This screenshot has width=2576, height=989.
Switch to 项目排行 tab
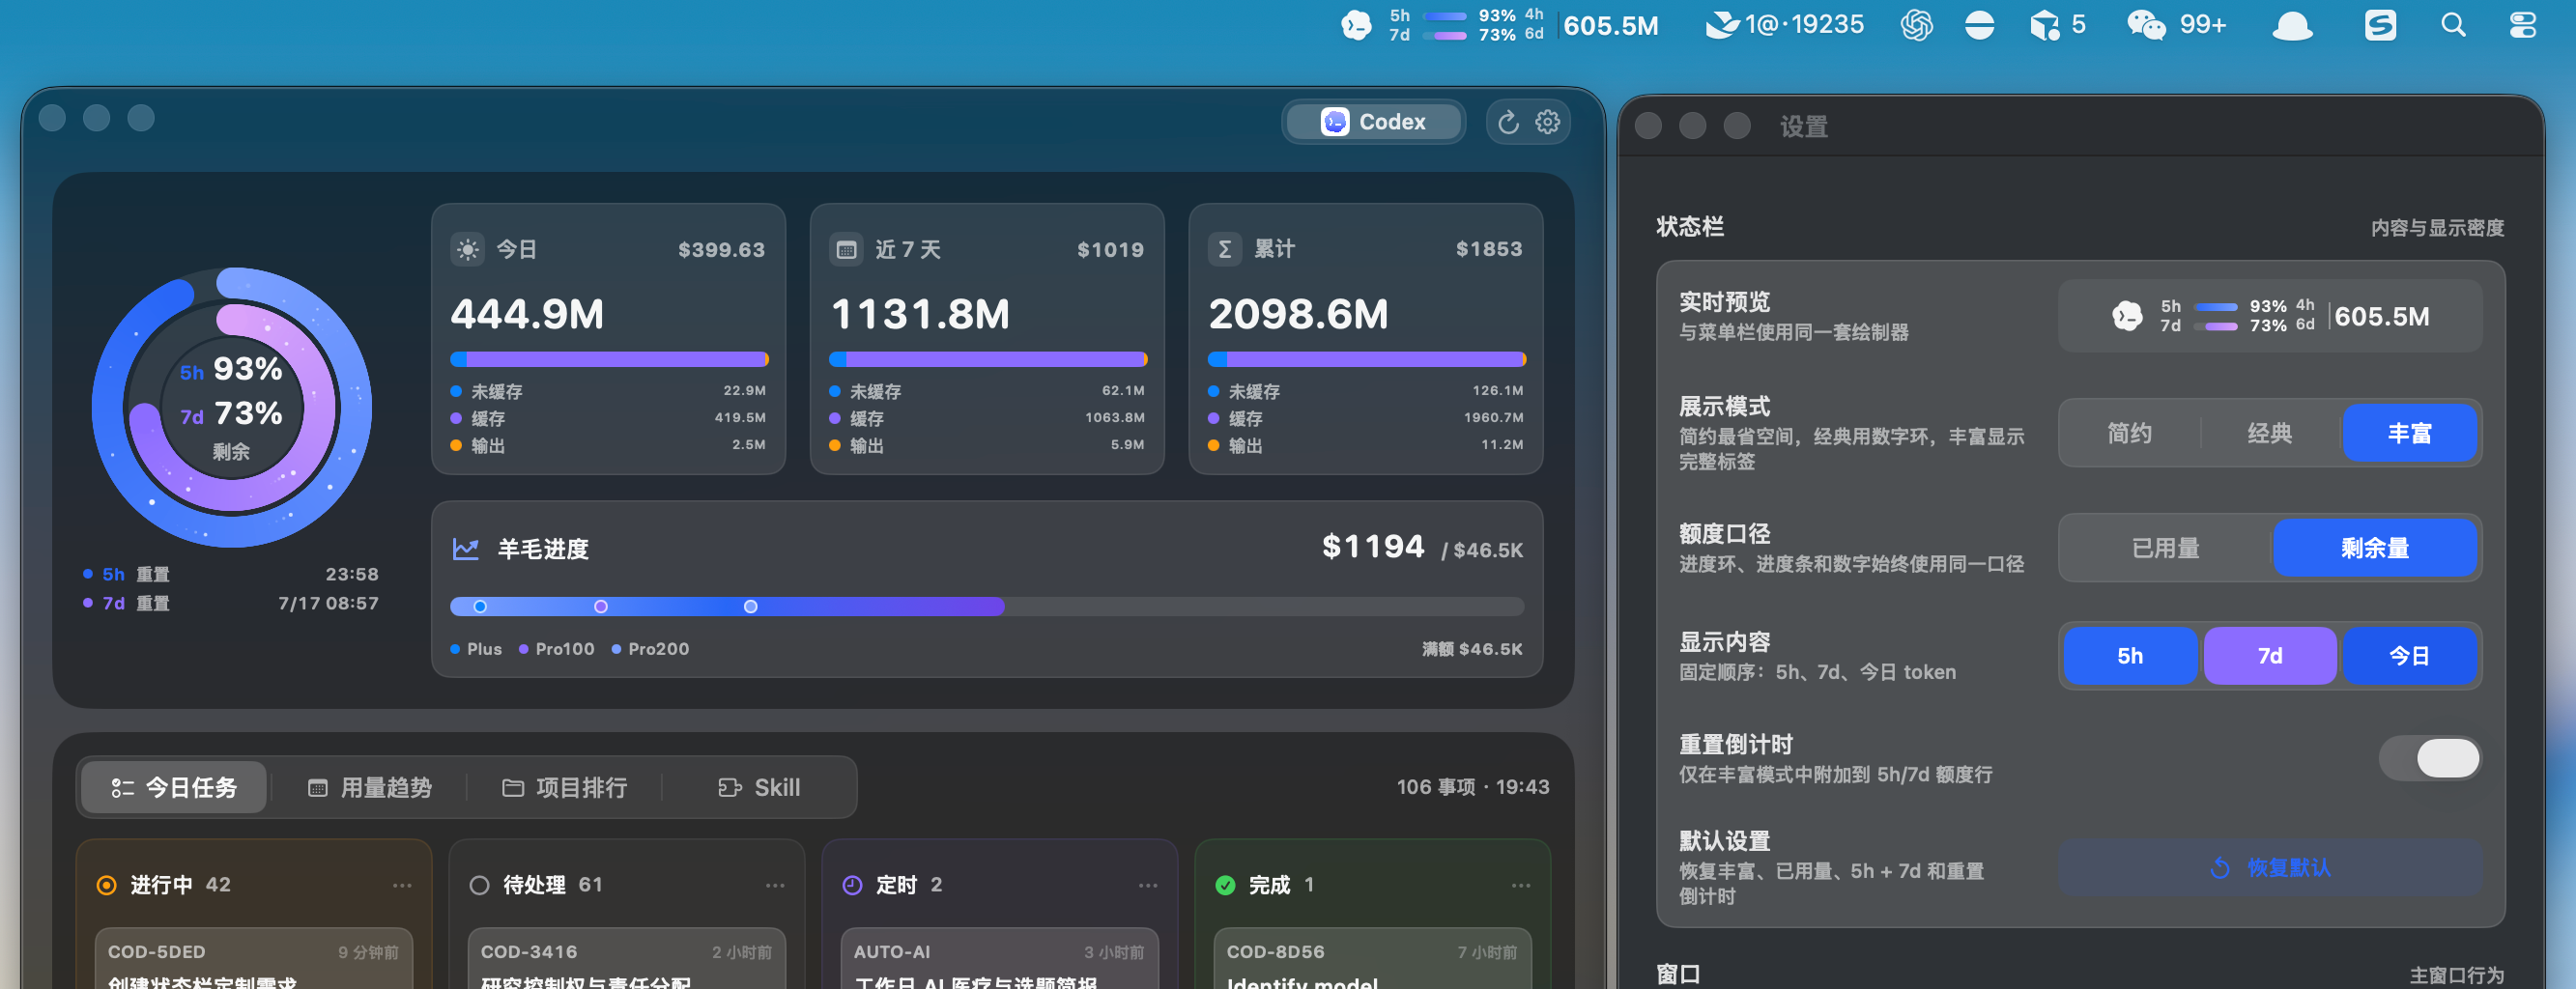pyautogui.click(x=565, y=788)
